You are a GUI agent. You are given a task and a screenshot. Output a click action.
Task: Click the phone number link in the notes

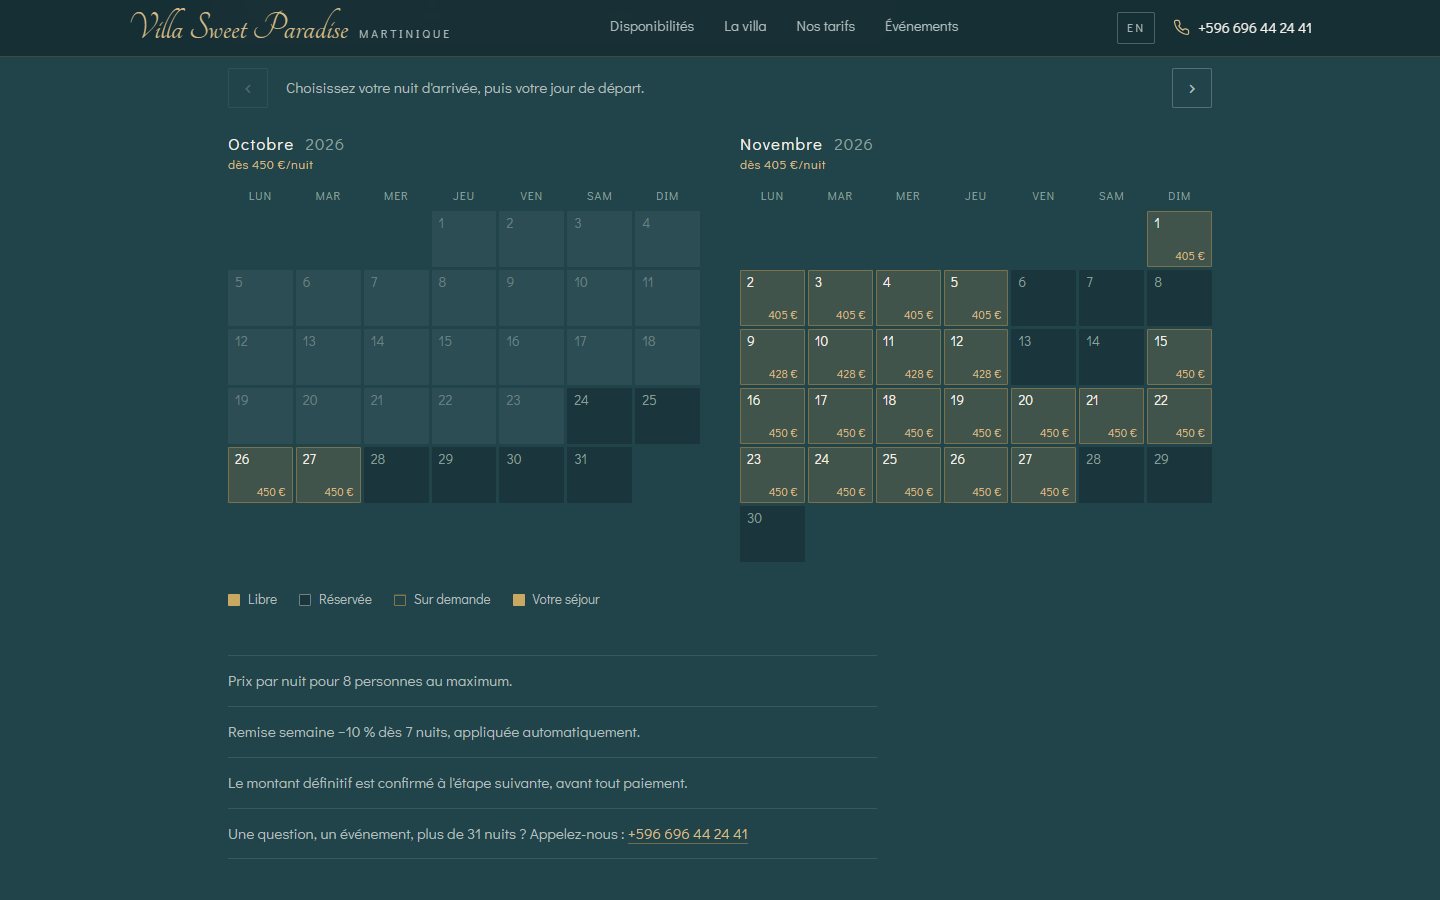(688, 834)
